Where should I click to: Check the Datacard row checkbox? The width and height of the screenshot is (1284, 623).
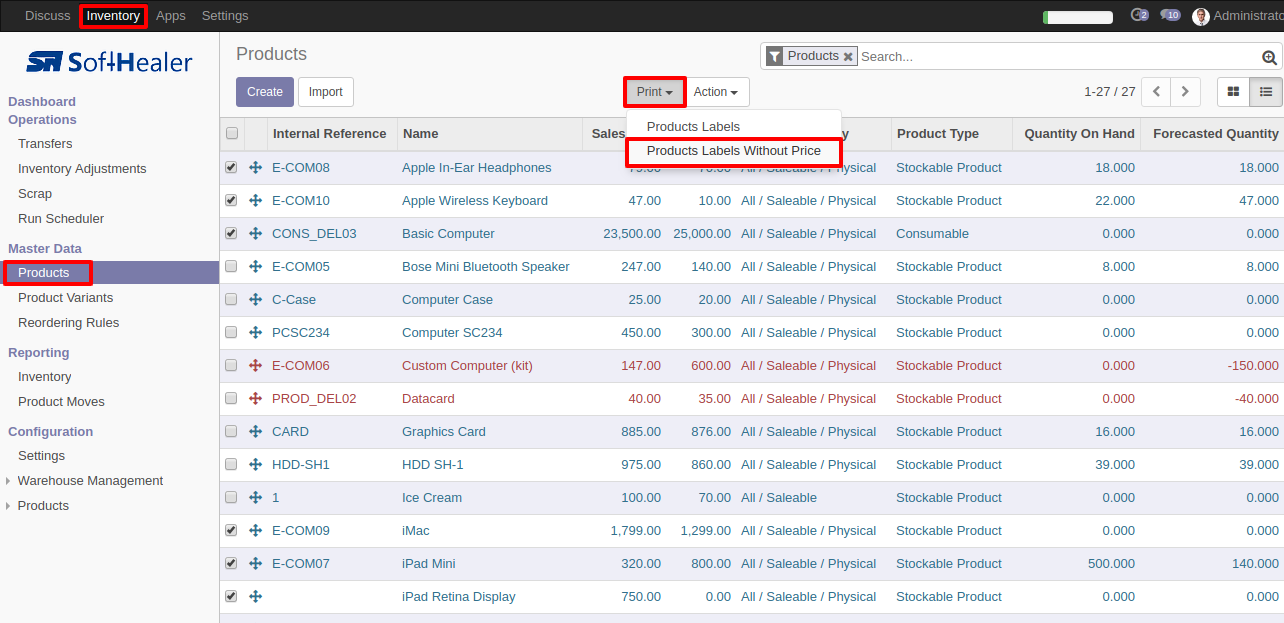pyautogui.click(x=232, y=399)
